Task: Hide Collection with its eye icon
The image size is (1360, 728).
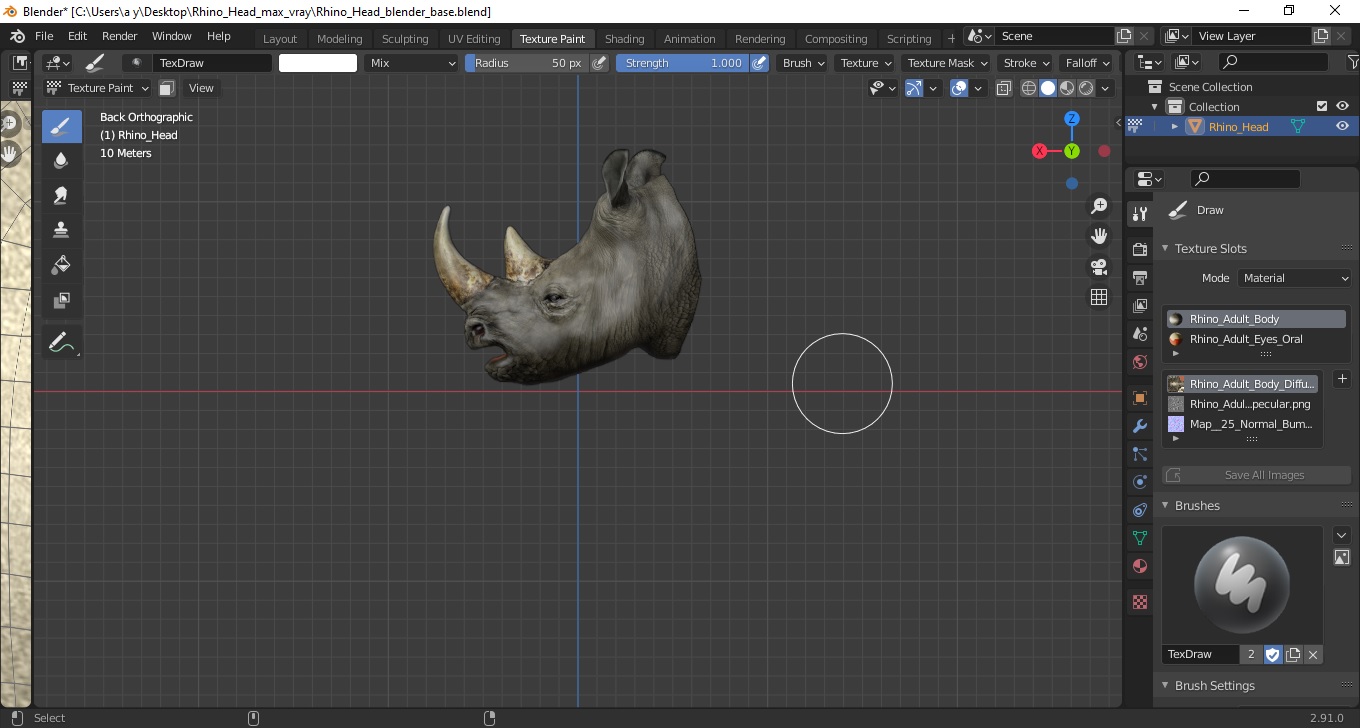Action: [x=1343, y=107]
